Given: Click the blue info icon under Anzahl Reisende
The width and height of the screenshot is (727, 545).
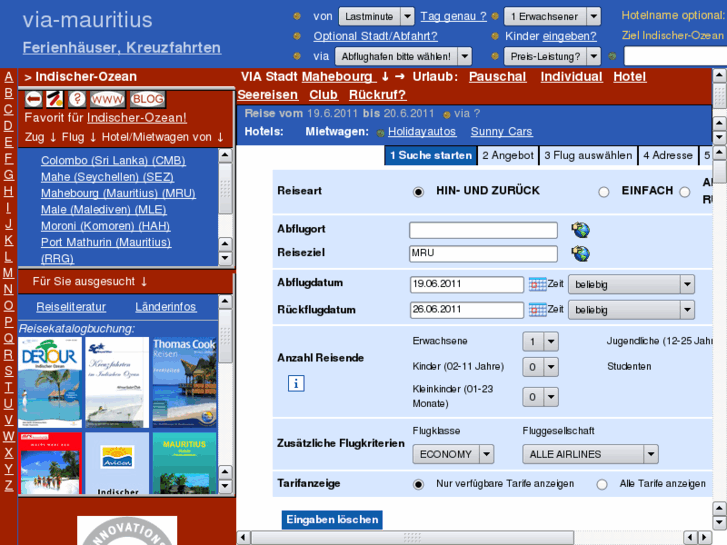Looking at the screenshot, I should pyautogui.click(x=296, y=384).
